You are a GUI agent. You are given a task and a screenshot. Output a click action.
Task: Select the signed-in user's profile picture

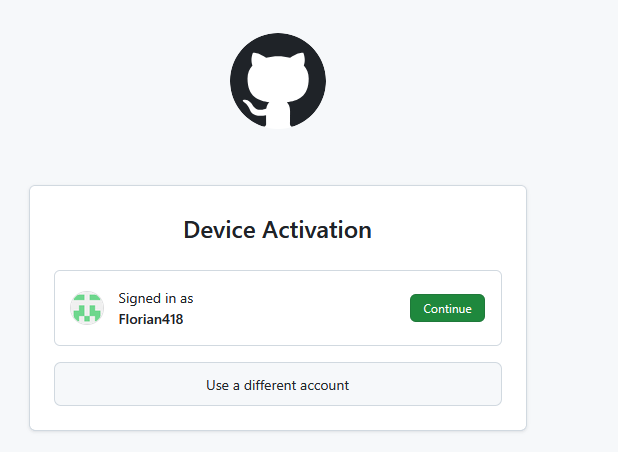coord(87,308)
